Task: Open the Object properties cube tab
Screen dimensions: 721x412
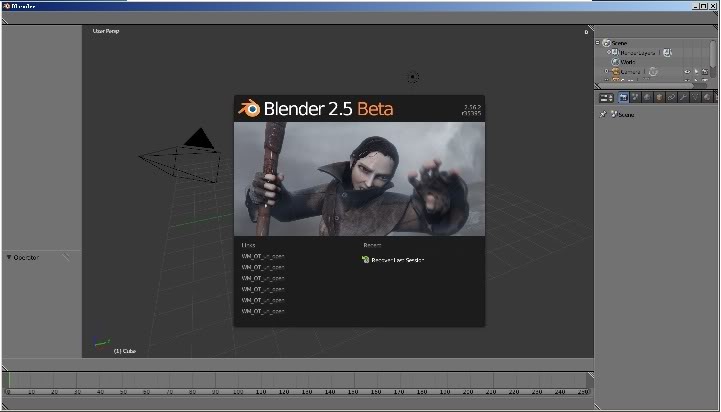Action: click(x=659, y=97)
